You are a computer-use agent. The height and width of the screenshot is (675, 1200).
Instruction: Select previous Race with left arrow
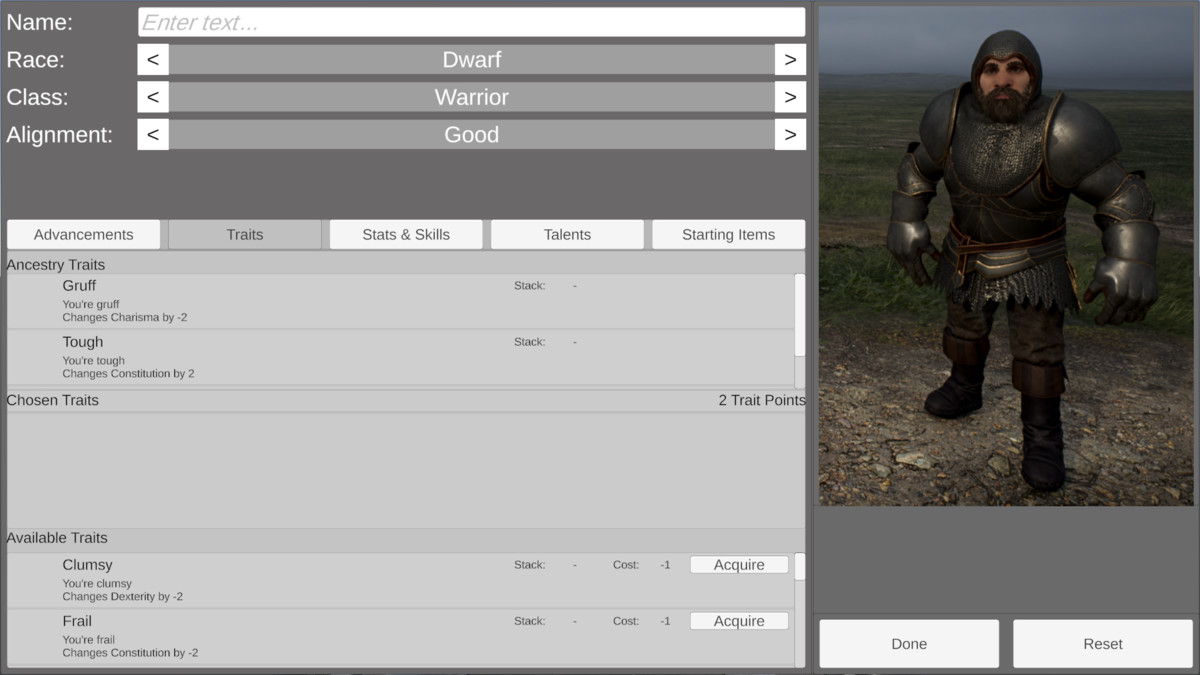(153, 60)
